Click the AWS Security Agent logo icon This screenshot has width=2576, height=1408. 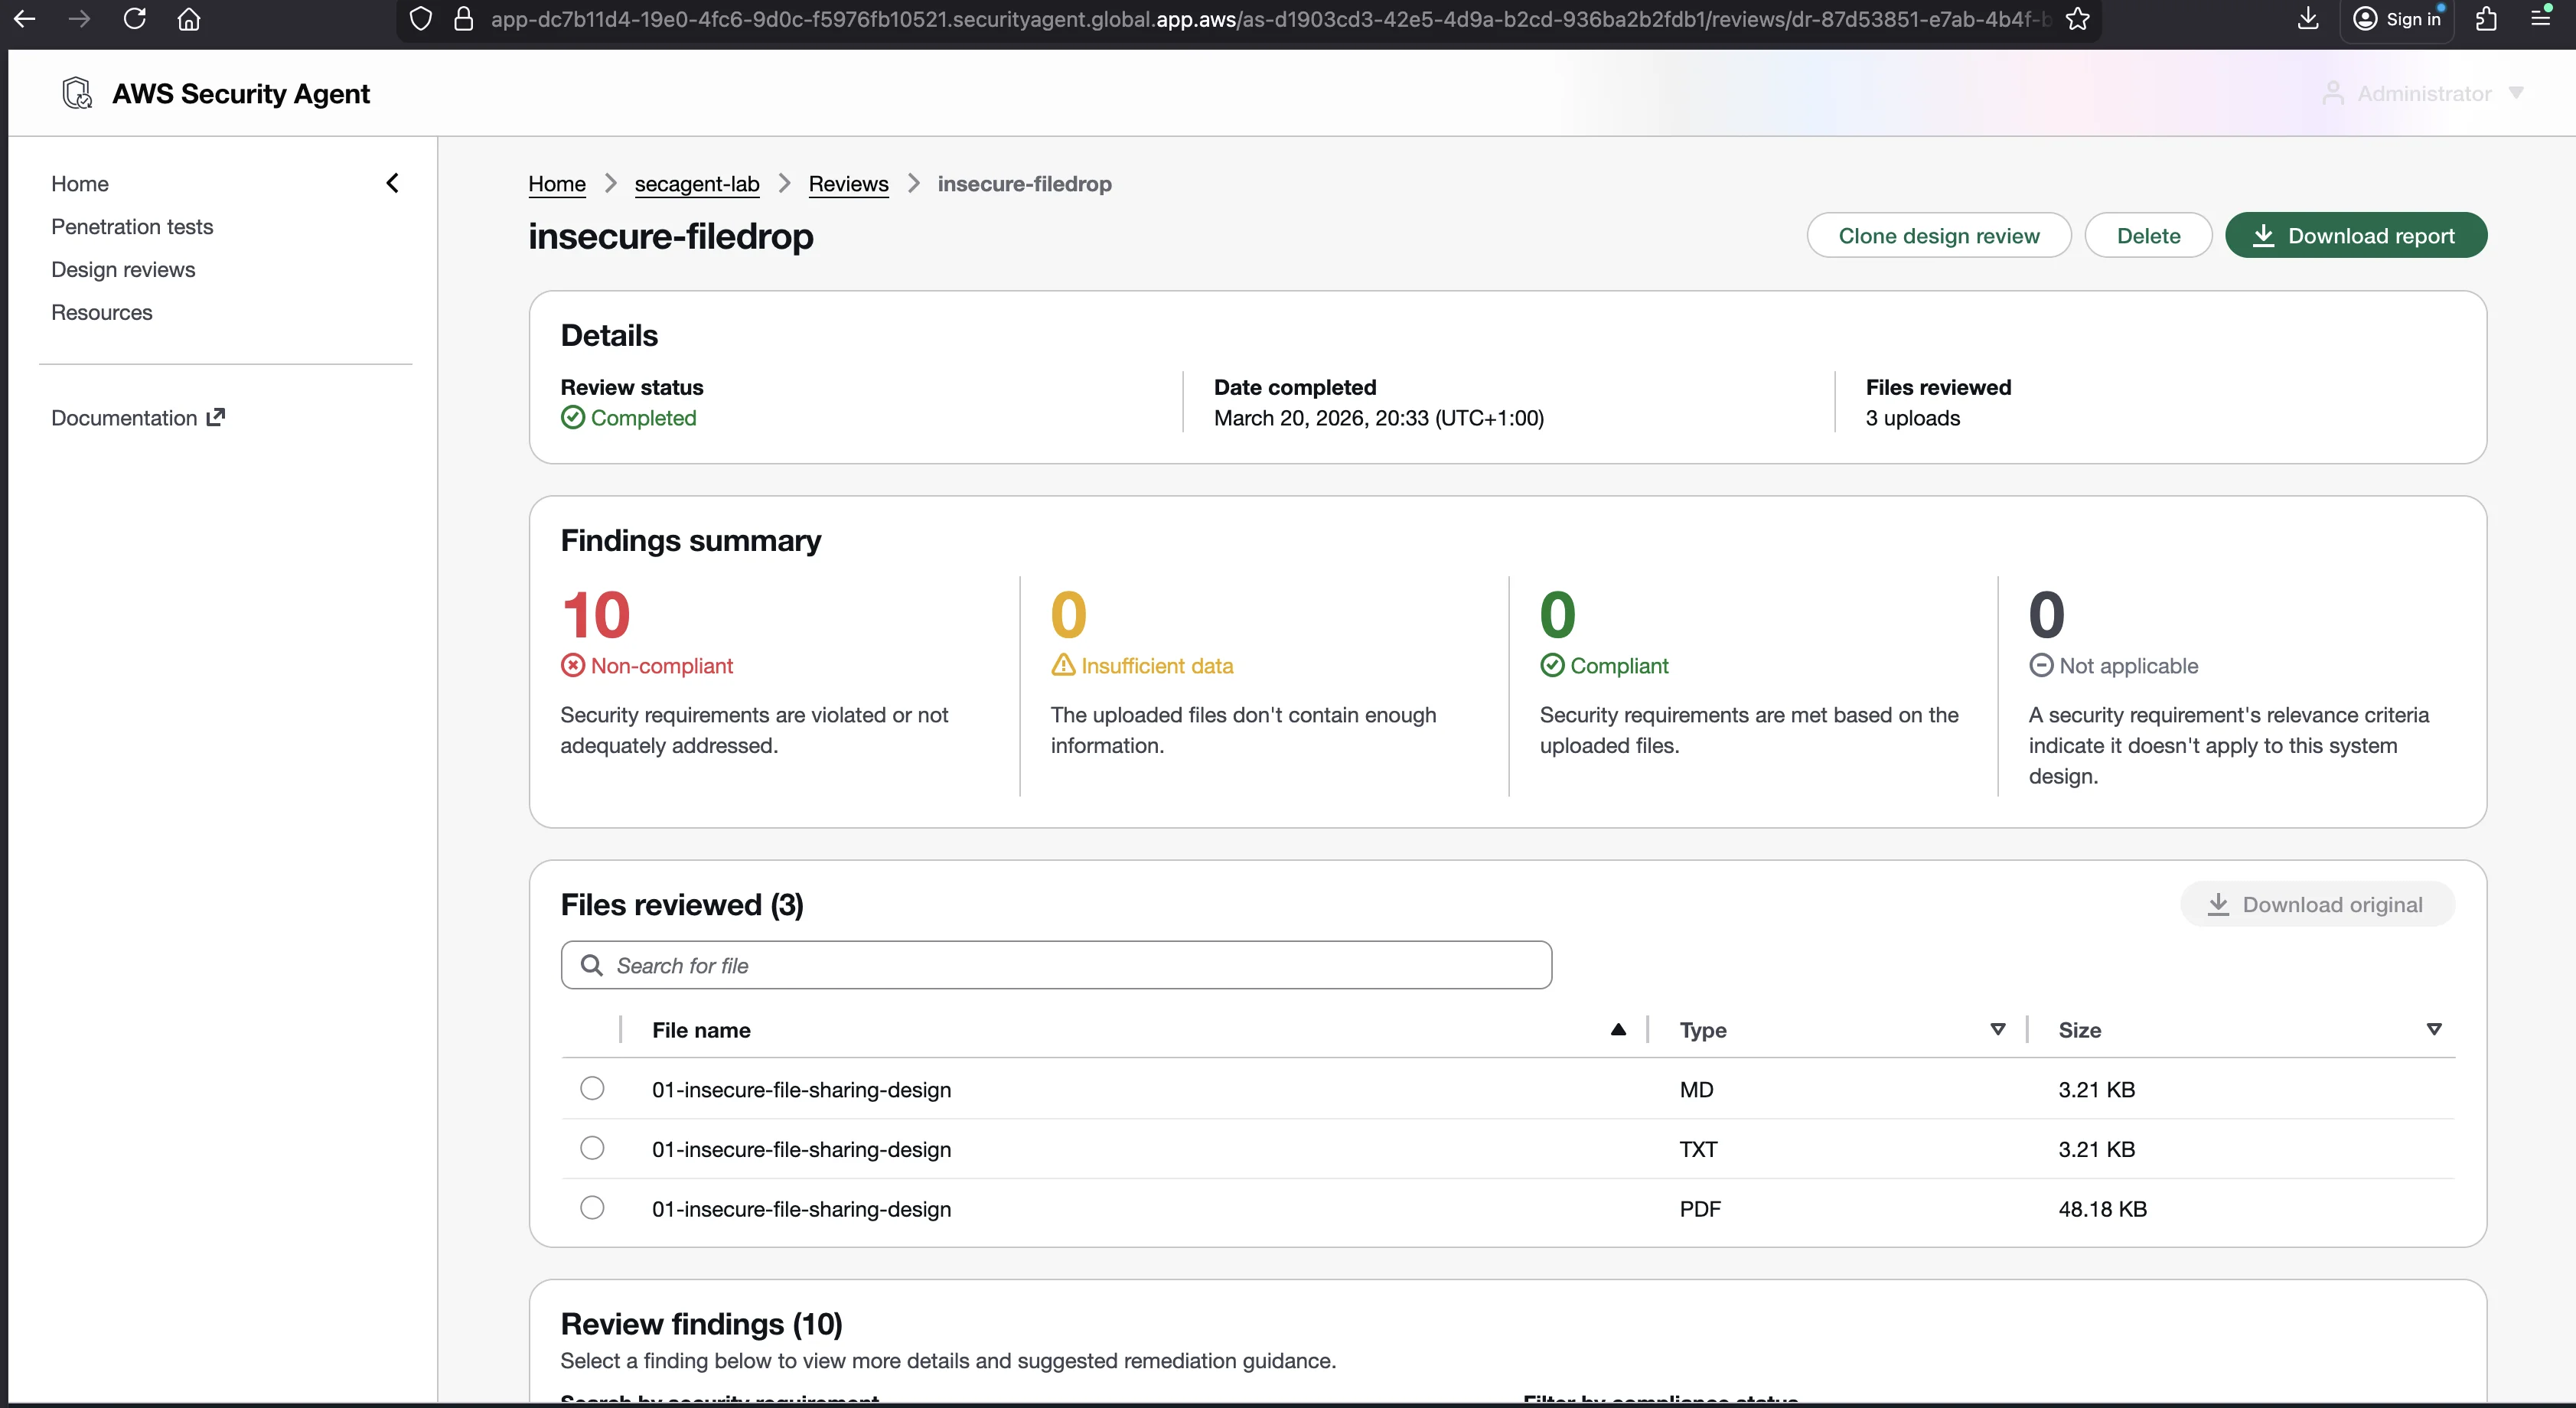[x=77, y=93]
